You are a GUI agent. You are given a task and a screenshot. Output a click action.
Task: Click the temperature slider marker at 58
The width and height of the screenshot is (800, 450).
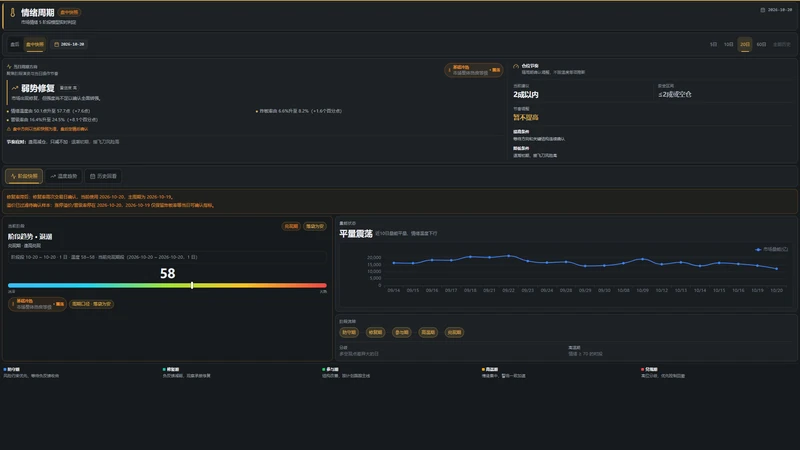tap(192, 285)
